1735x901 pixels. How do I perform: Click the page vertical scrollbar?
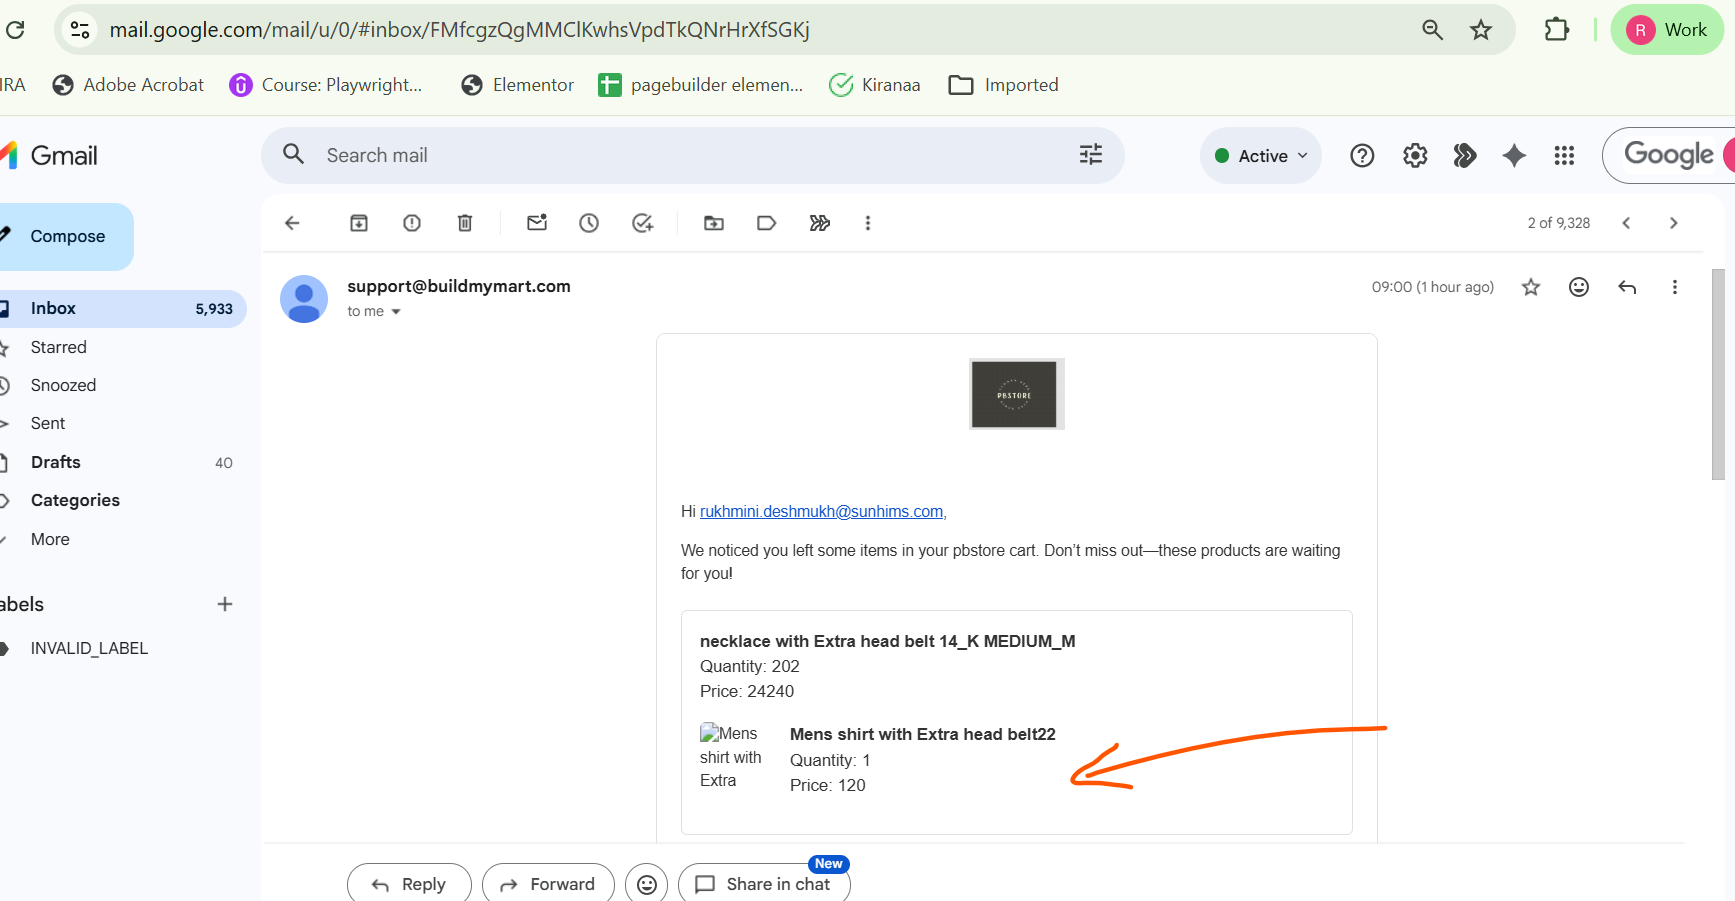1718,375
